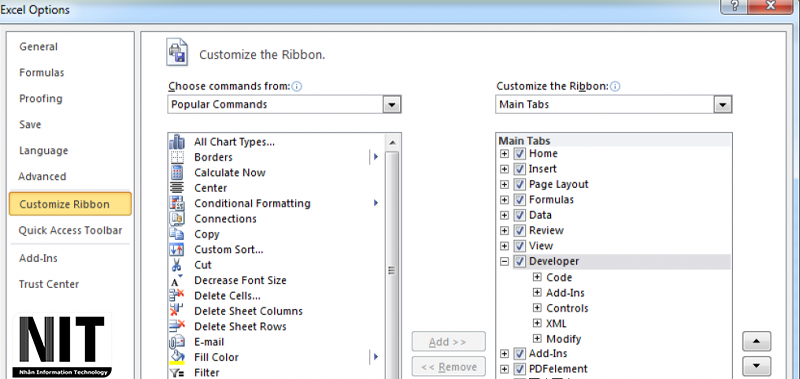This screenshot has width=800, height=379.
Task: Open the Trust Center category
Action: (x=49, y=284)
